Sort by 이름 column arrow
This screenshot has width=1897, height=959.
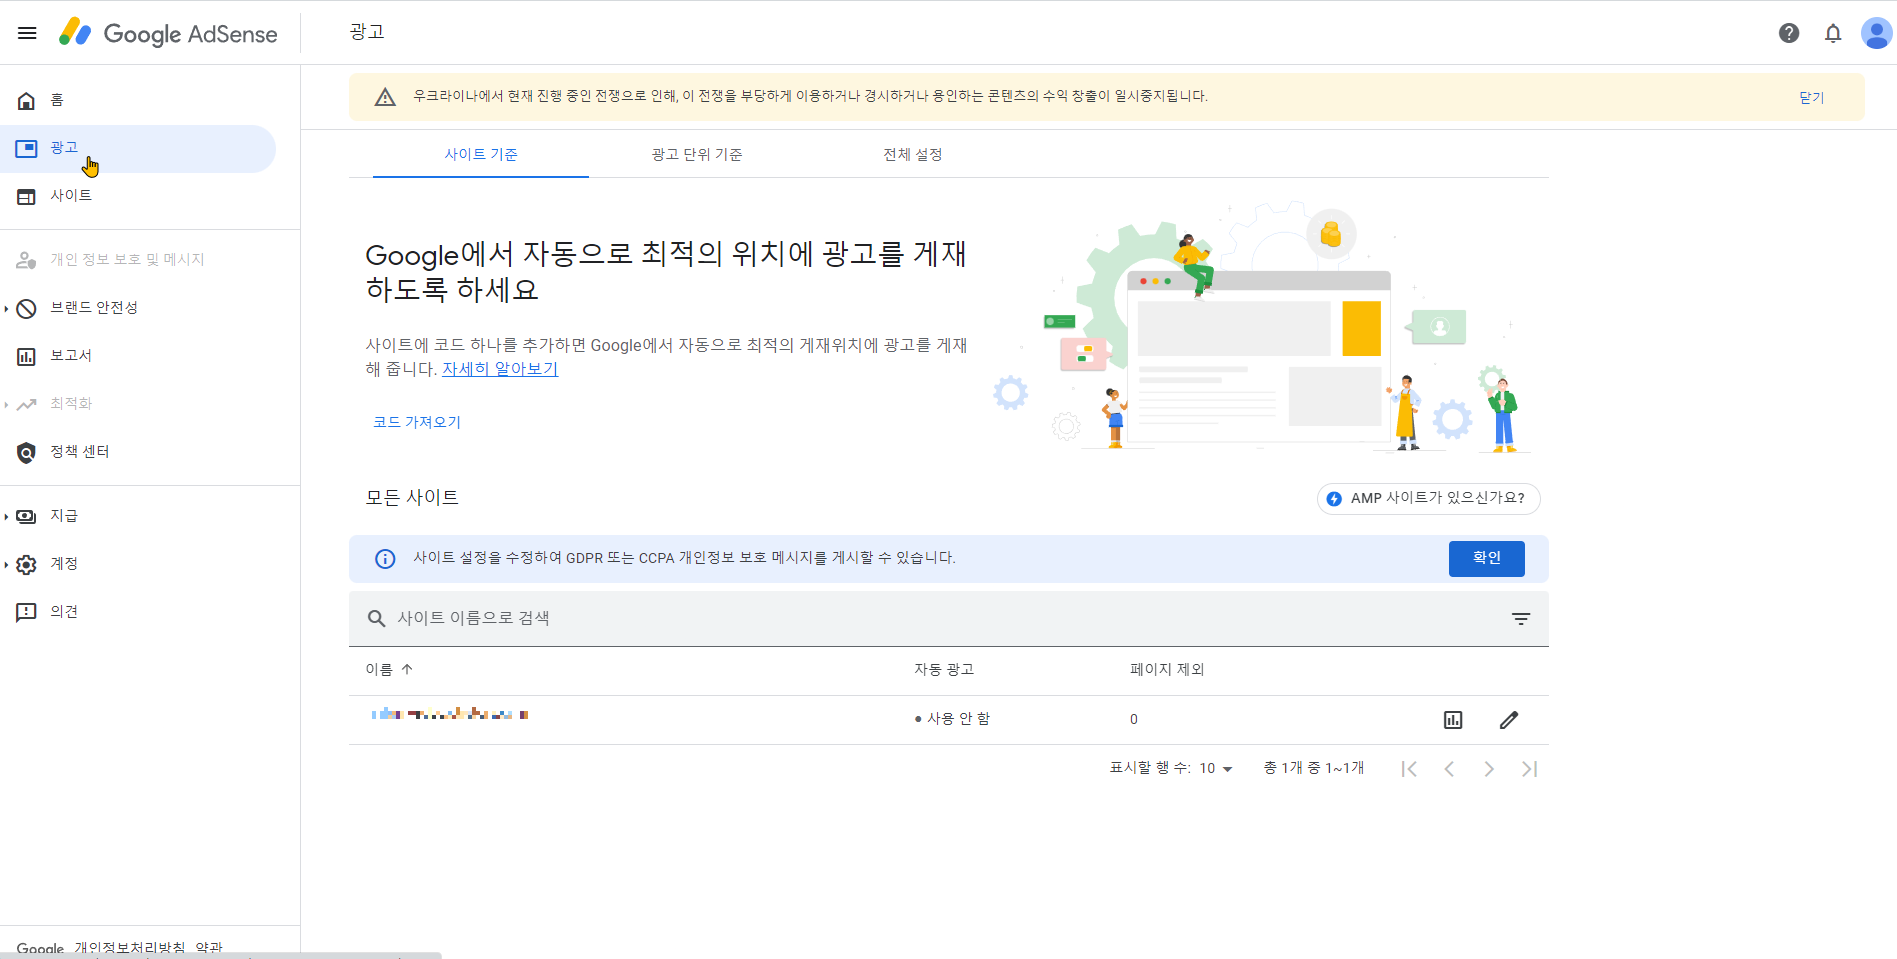tap(407, 669)
